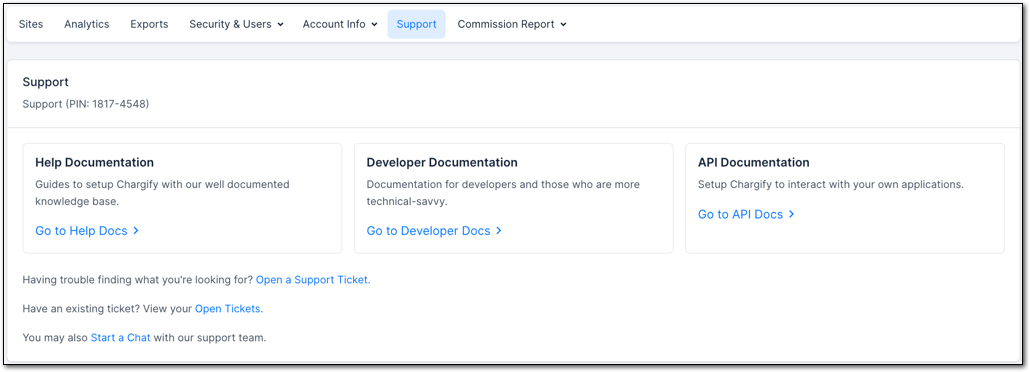Click 'Setup Chargify to interact' description text

(x=830, y=185)
